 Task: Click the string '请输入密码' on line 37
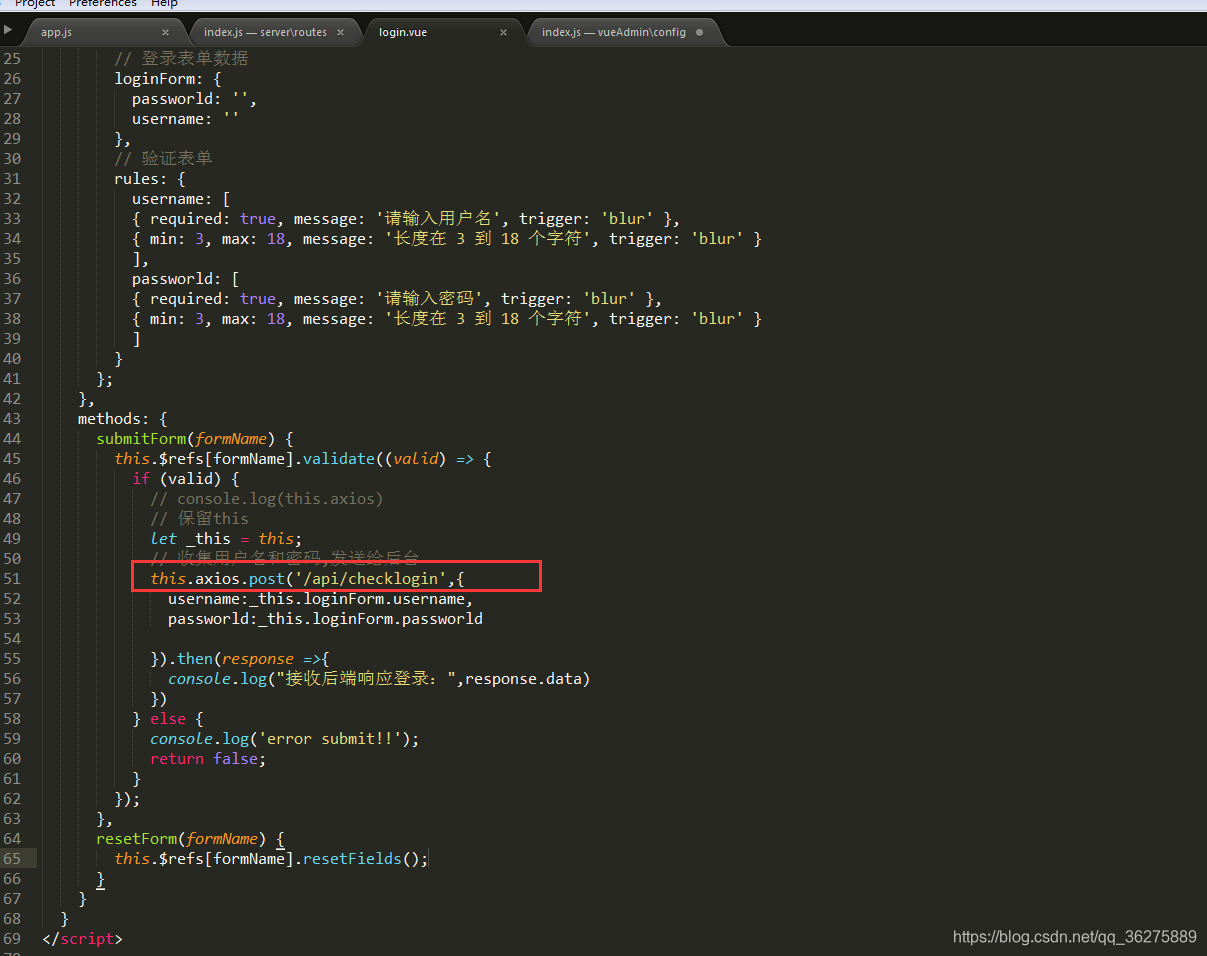429,298
